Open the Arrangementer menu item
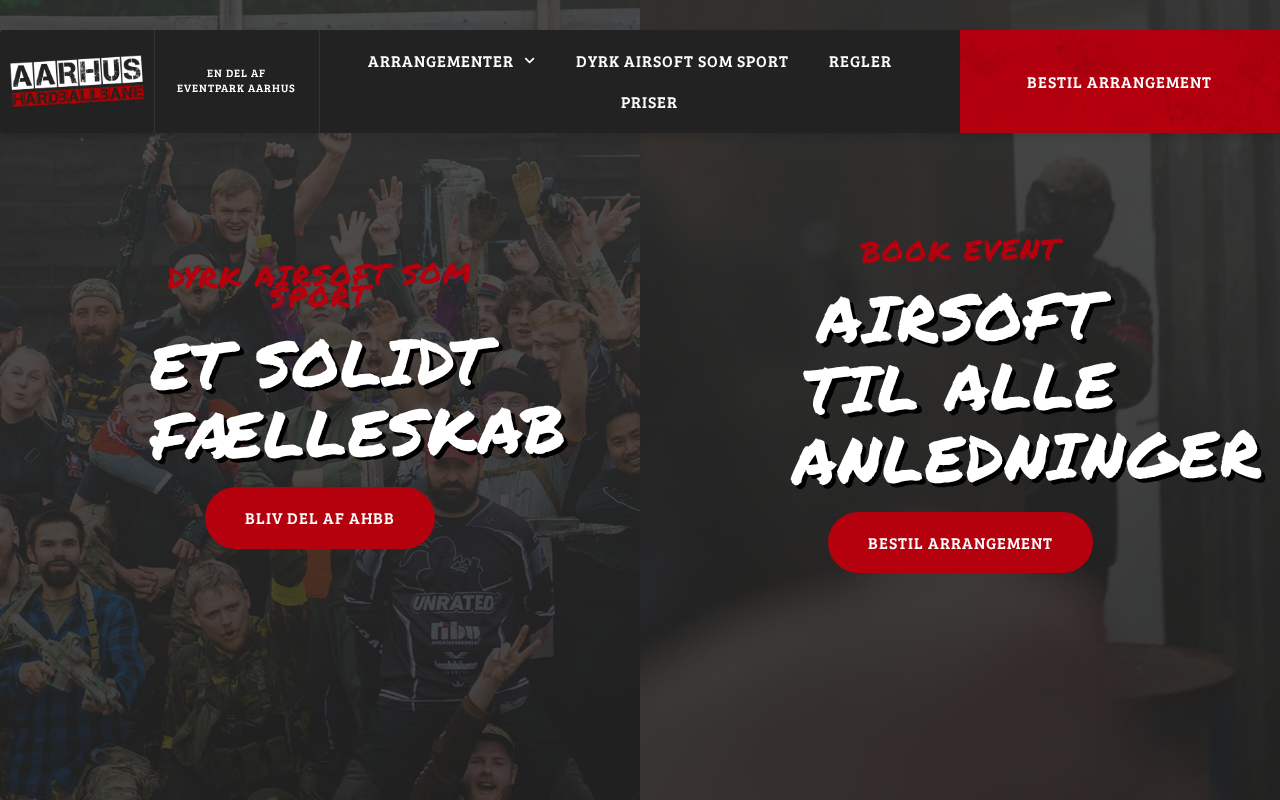 click(x=451, y=61)
